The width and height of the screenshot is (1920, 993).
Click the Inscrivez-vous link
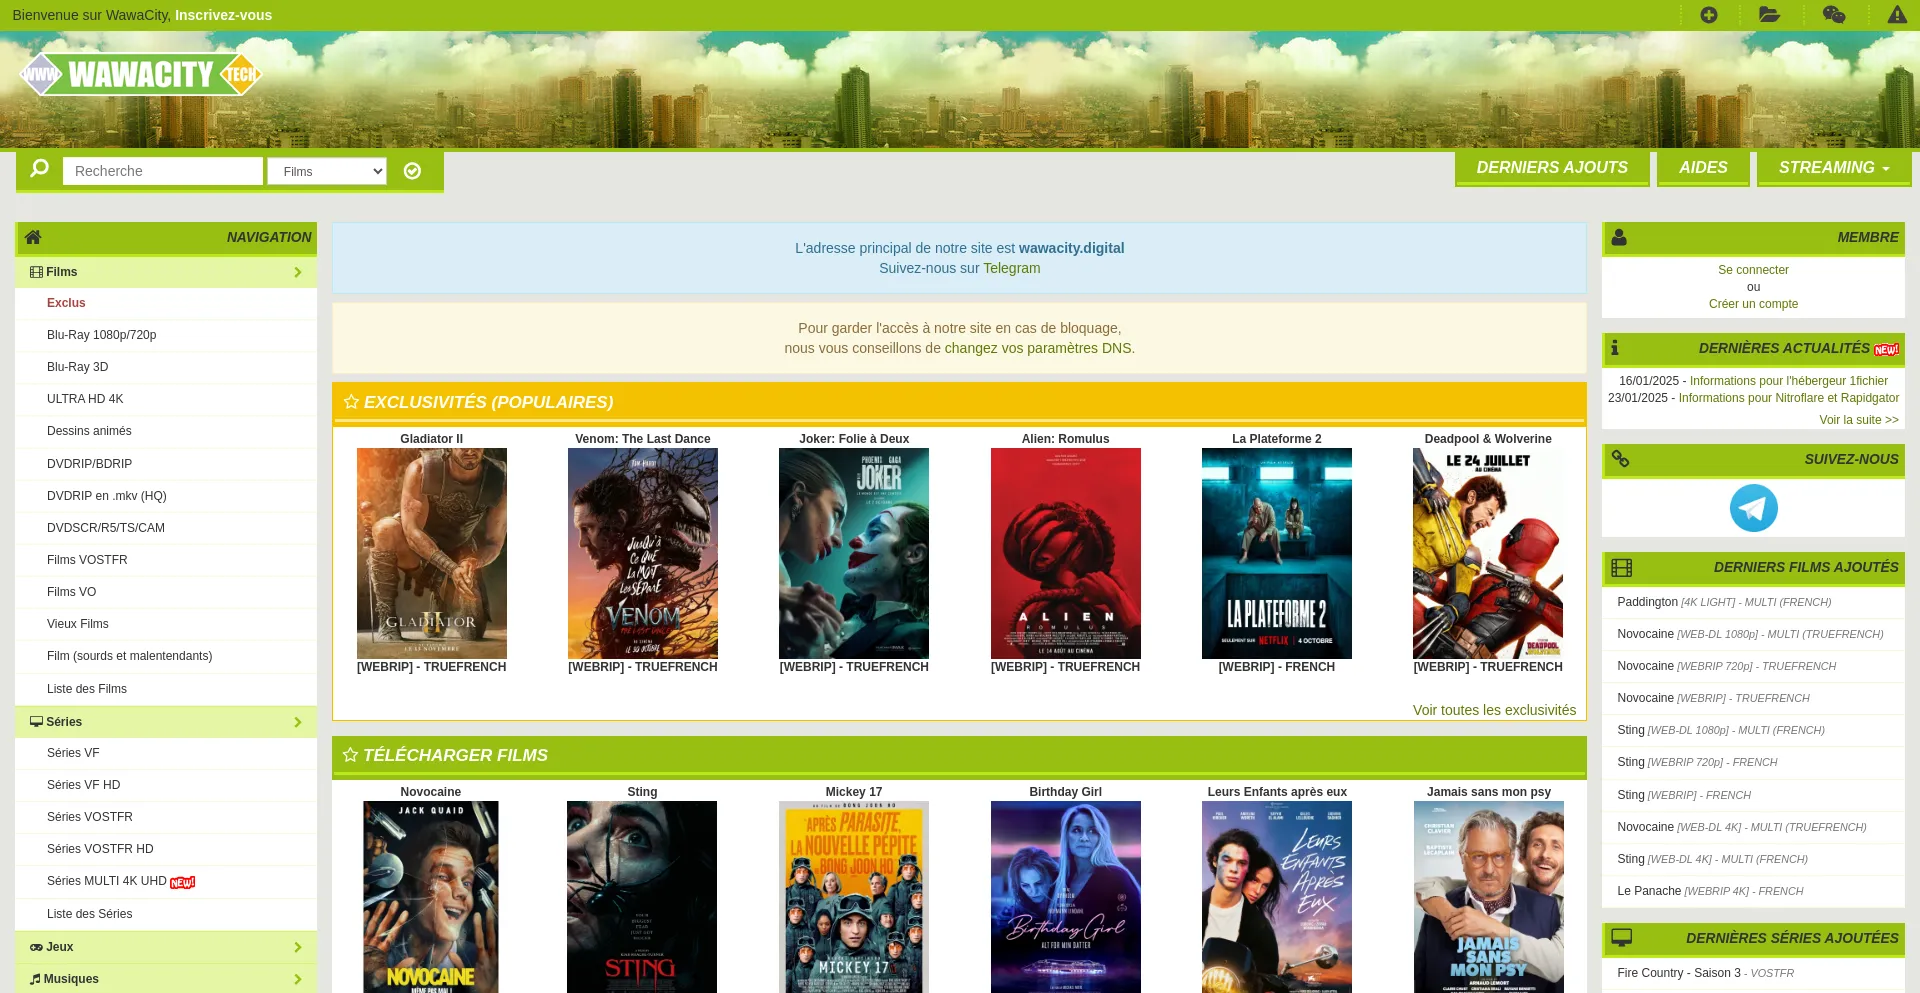click(223, 15)
